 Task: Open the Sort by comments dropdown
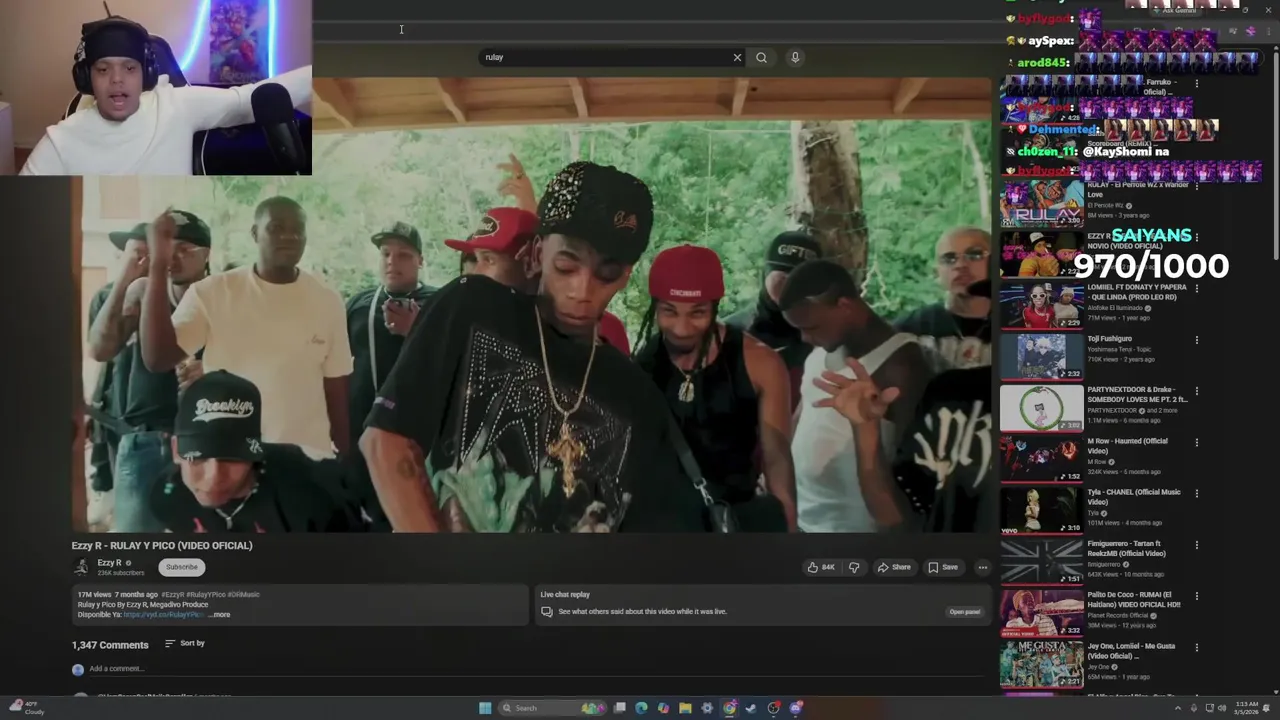tap(185, 643)
